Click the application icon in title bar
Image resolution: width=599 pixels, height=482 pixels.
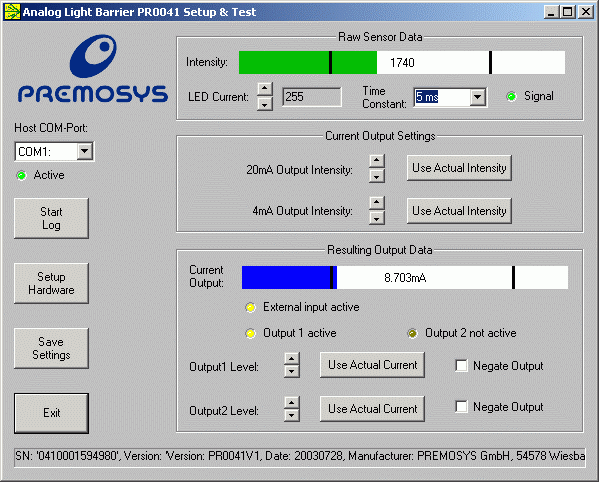click(11, 12)
